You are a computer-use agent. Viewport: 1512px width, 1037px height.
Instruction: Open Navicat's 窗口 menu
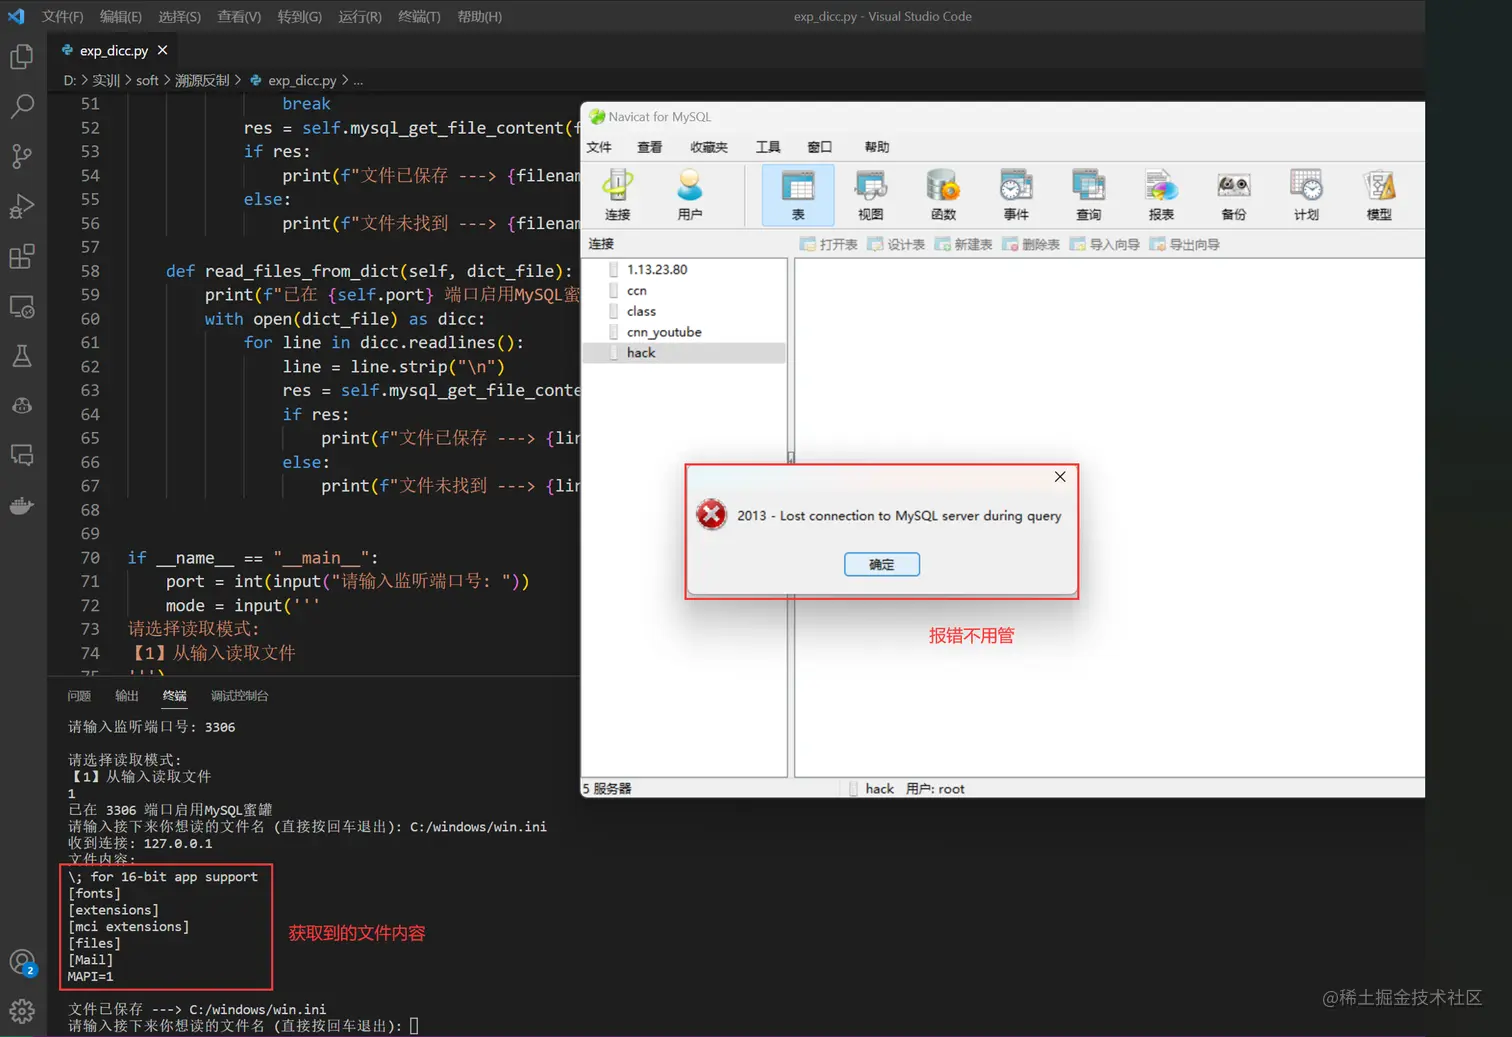click(x=820, y=147)
